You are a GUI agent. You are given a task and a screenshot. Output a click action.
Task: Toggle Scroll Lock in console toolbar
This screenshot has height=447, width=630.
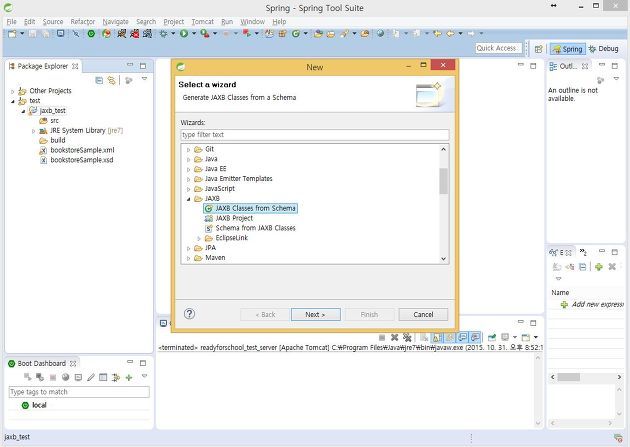[436, 337]
